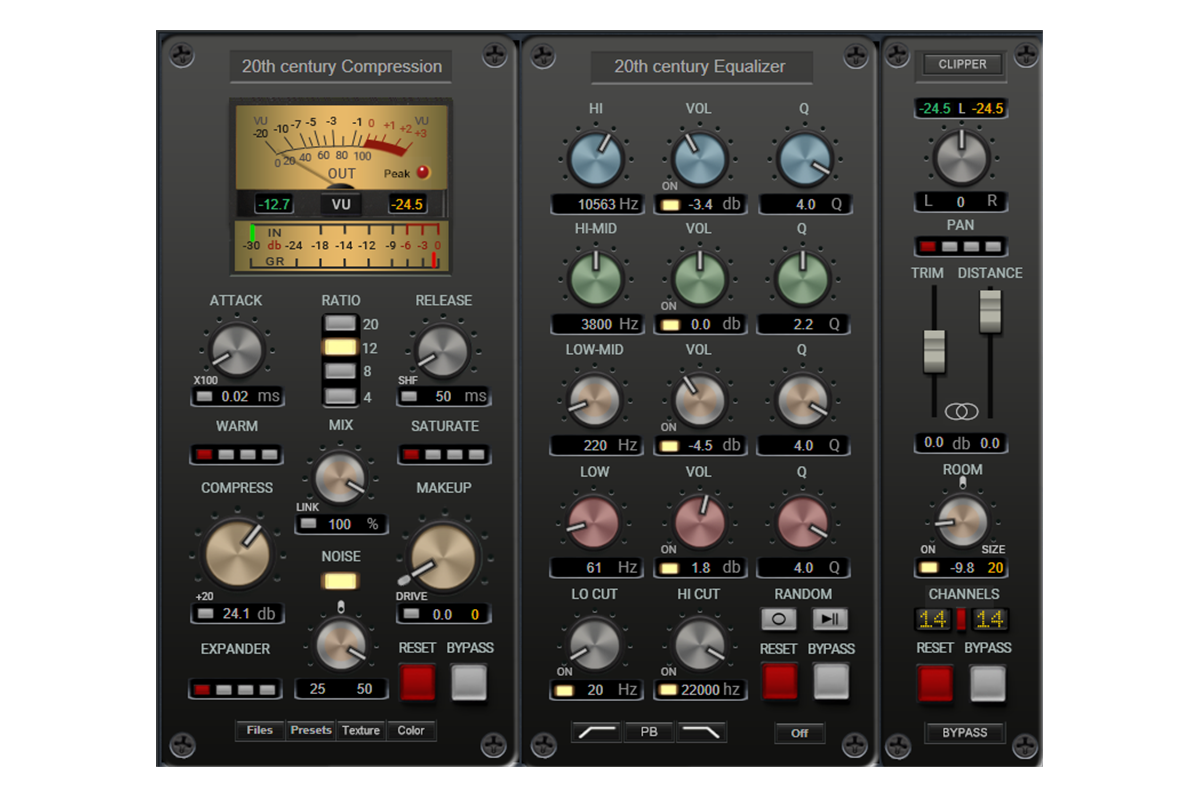Select compression ratio 20
This screenshot has width=1199, height=799.
click(341, 324)
